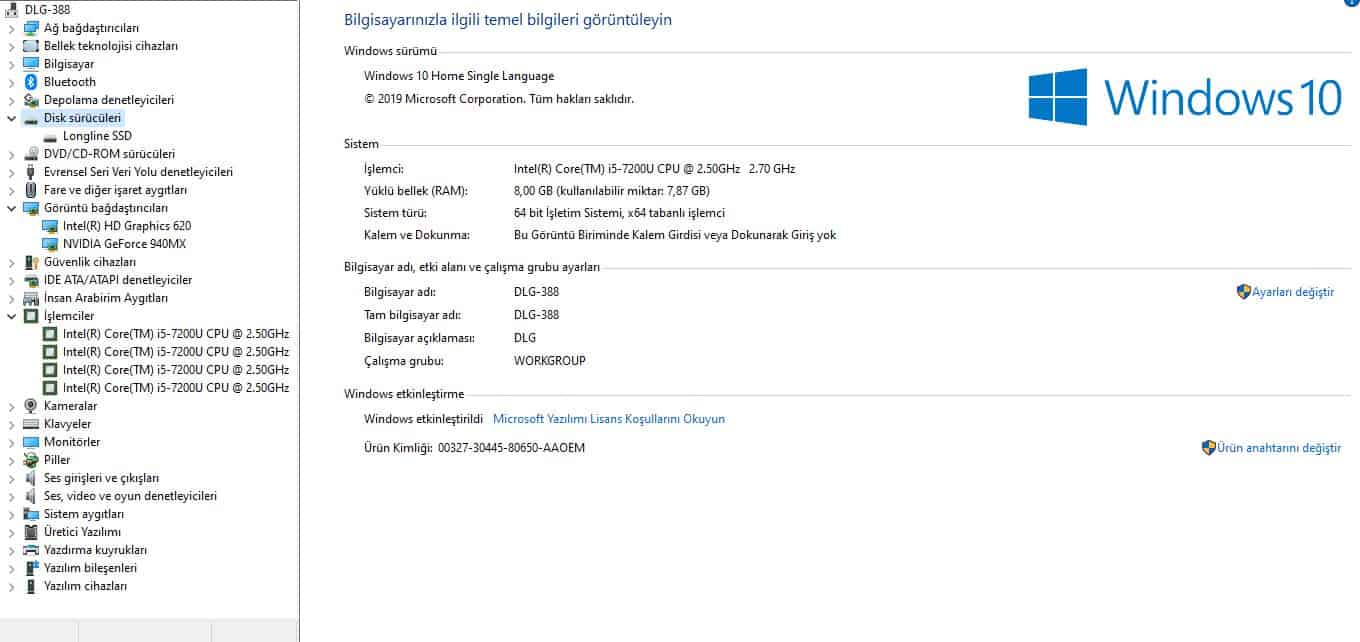Click the Yazılım bileşenleri icon
Screen dimensions: 1360x642
click(31, 568)
